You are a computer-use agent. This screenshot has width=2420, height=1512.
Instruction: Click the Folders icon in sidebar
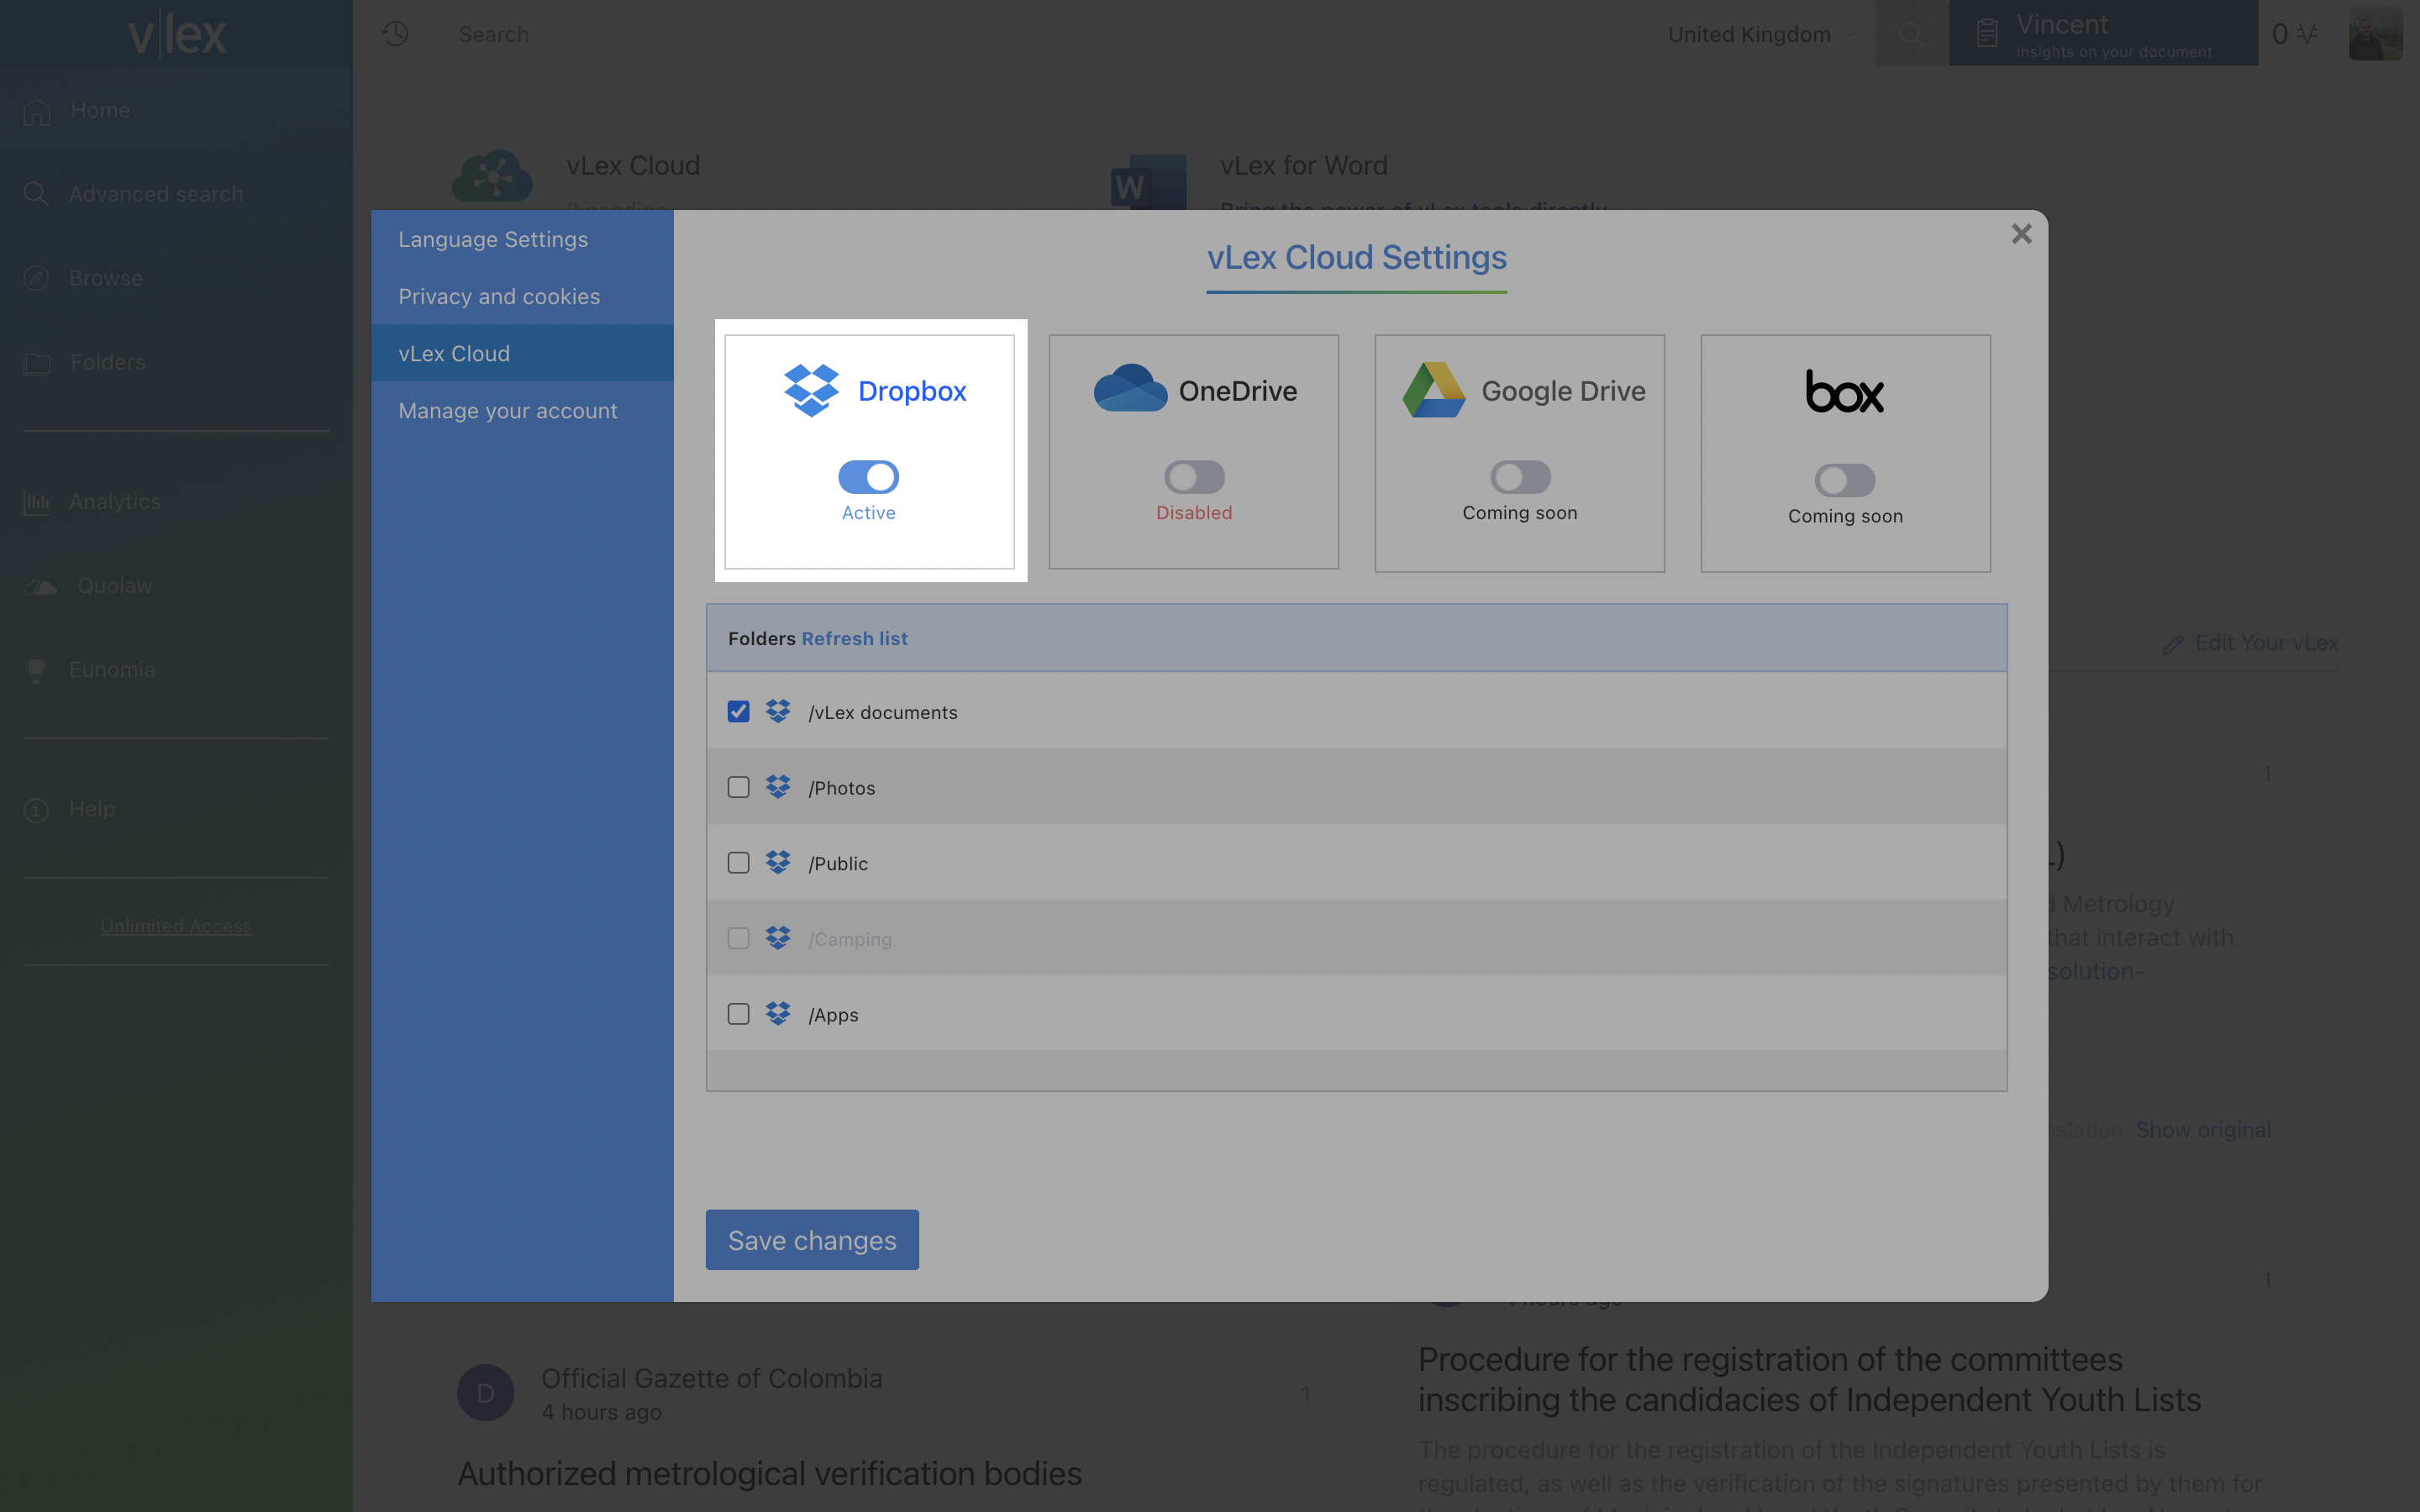click(x=37, y=362)
